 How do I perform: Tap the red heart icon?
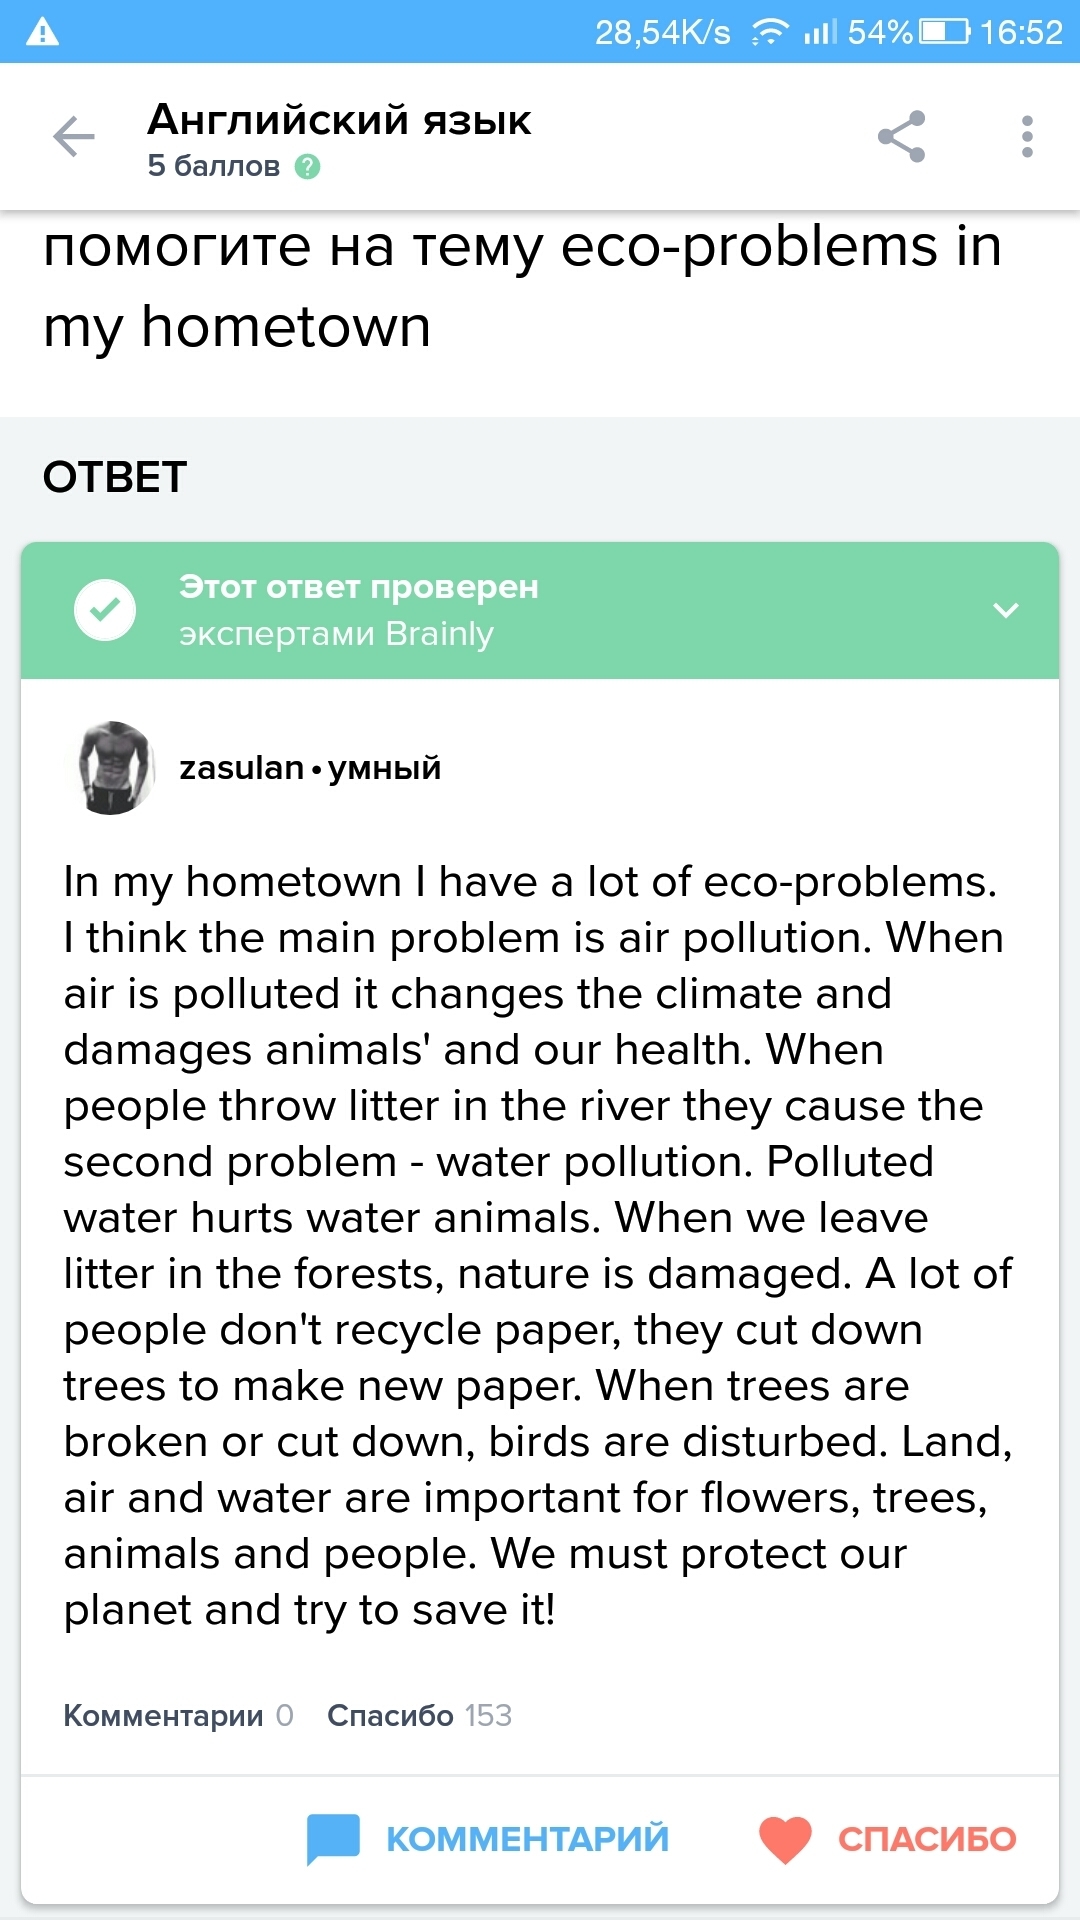[785, 1838]
